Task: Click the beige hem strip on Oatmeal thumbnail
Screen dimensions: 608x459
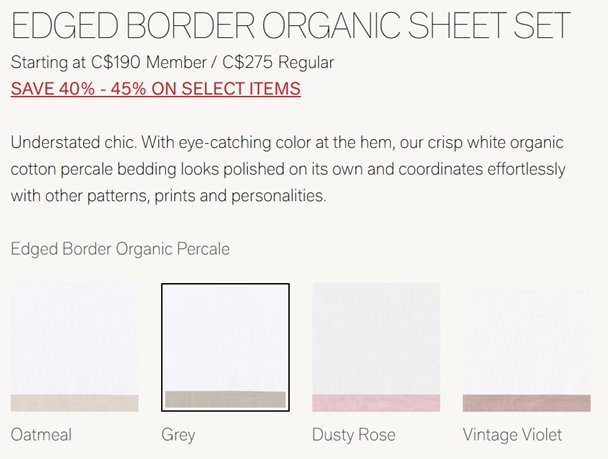Action: (x=74, y=403)
